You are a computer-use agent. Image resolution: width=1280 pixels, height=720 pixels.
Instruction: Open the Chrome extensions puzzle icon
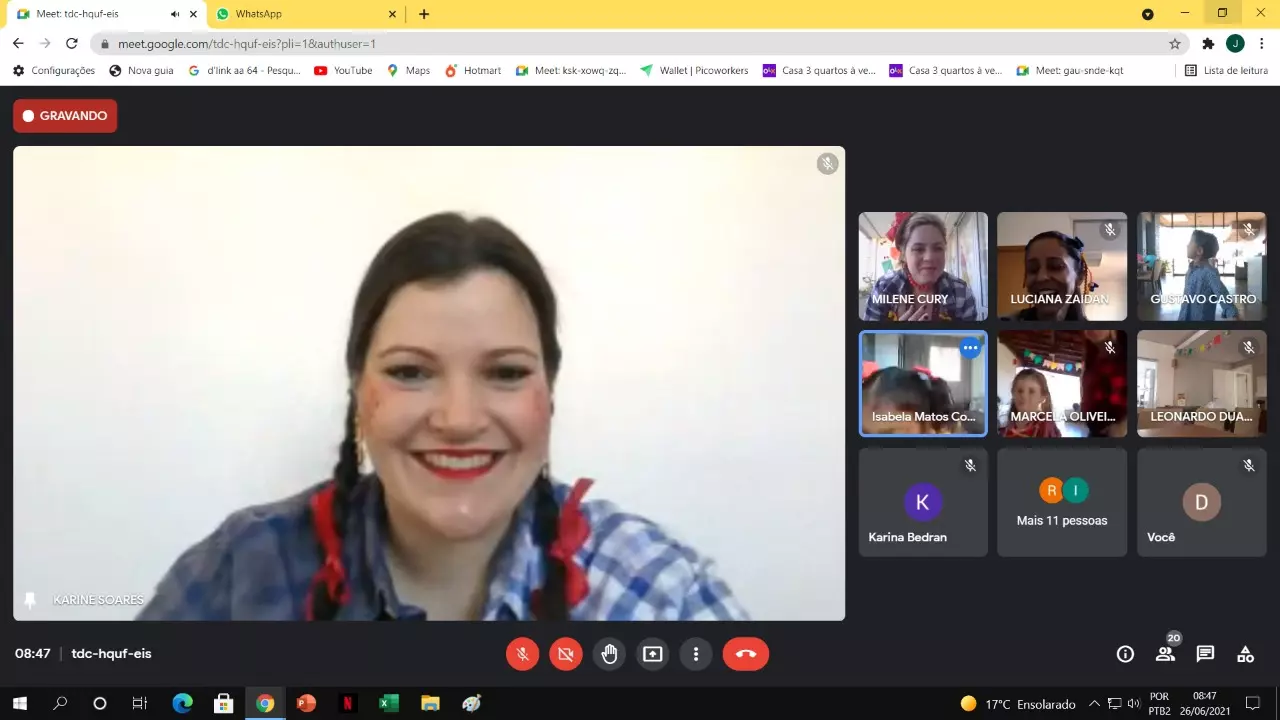point(1208,44)
